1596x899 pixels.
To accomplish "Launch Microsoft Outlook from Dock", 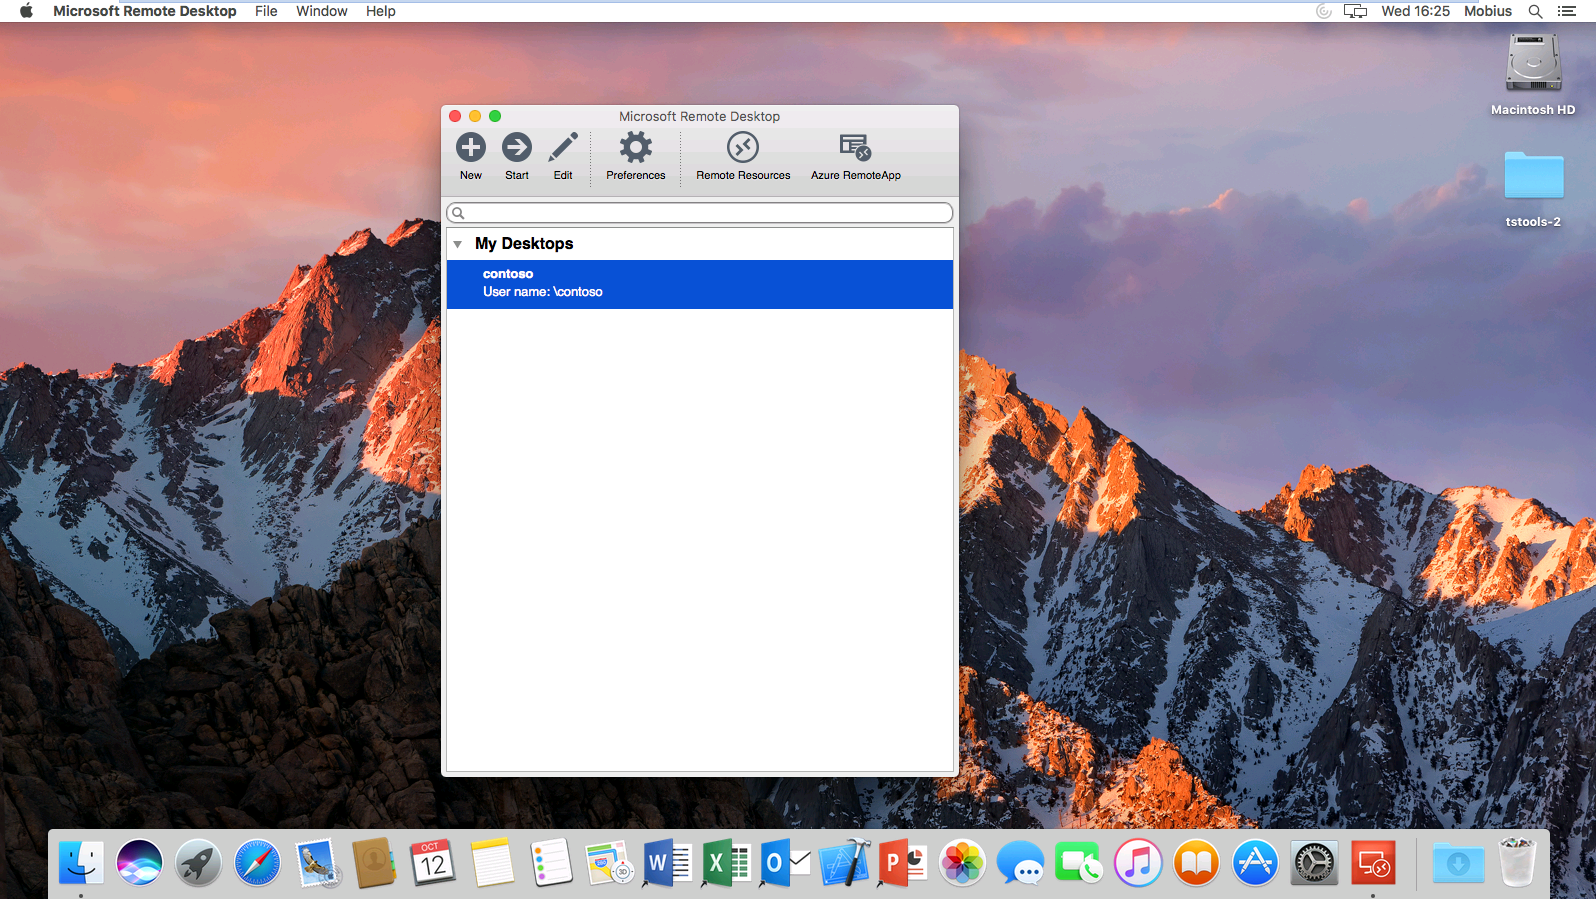I will tap(785, 862).
